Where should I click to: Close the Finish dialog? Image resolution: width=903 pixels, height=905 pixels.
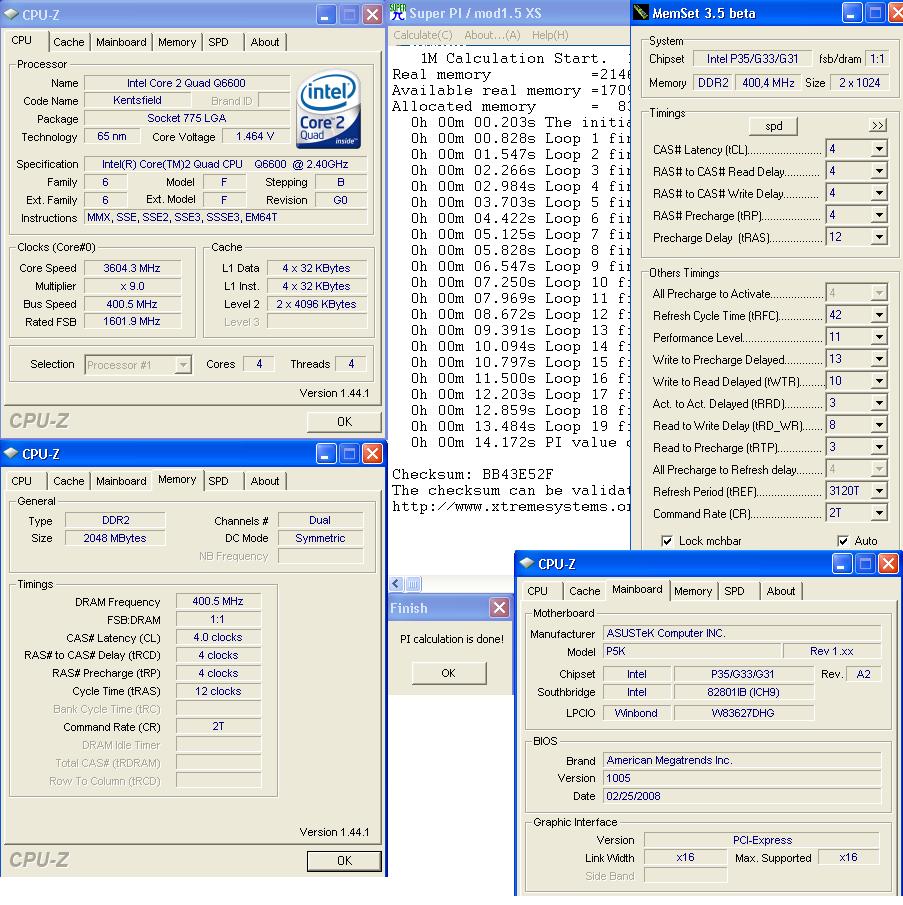[499, 607]
